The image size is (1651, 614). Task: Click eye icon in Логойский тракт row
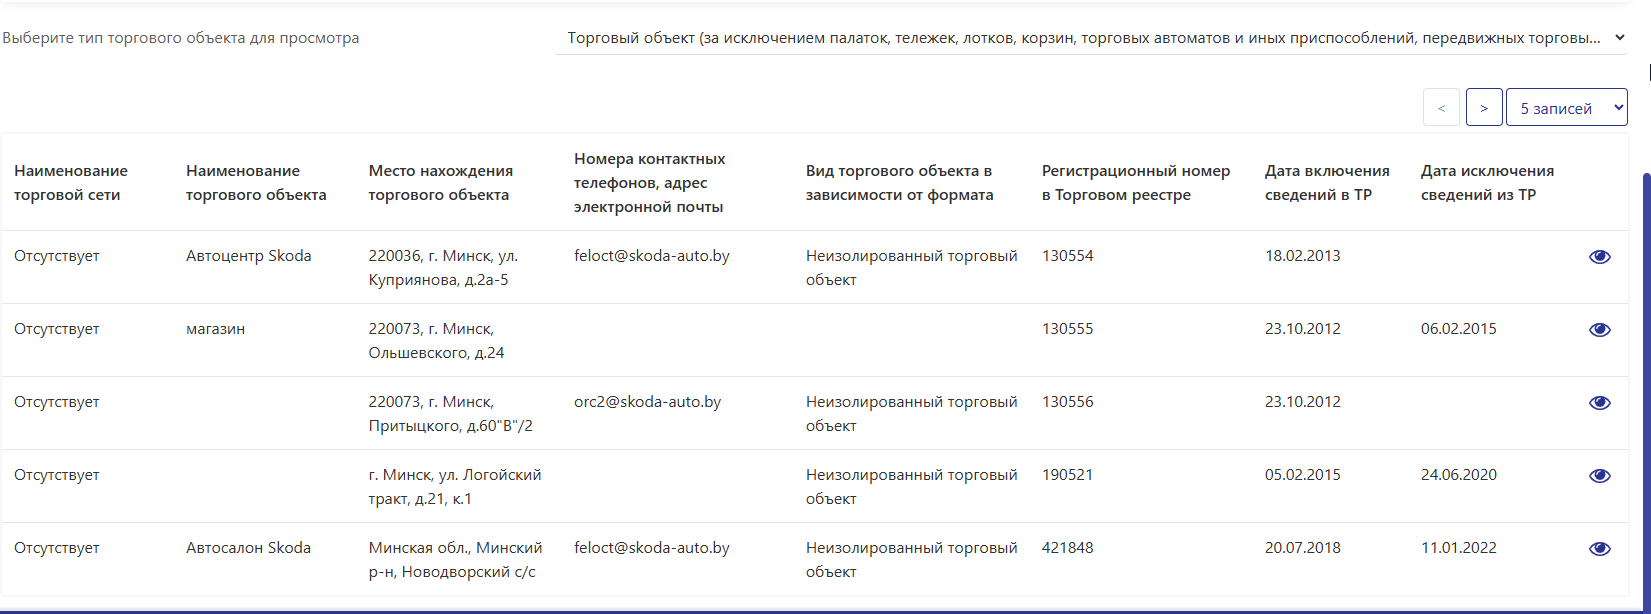click(1599, 476)
